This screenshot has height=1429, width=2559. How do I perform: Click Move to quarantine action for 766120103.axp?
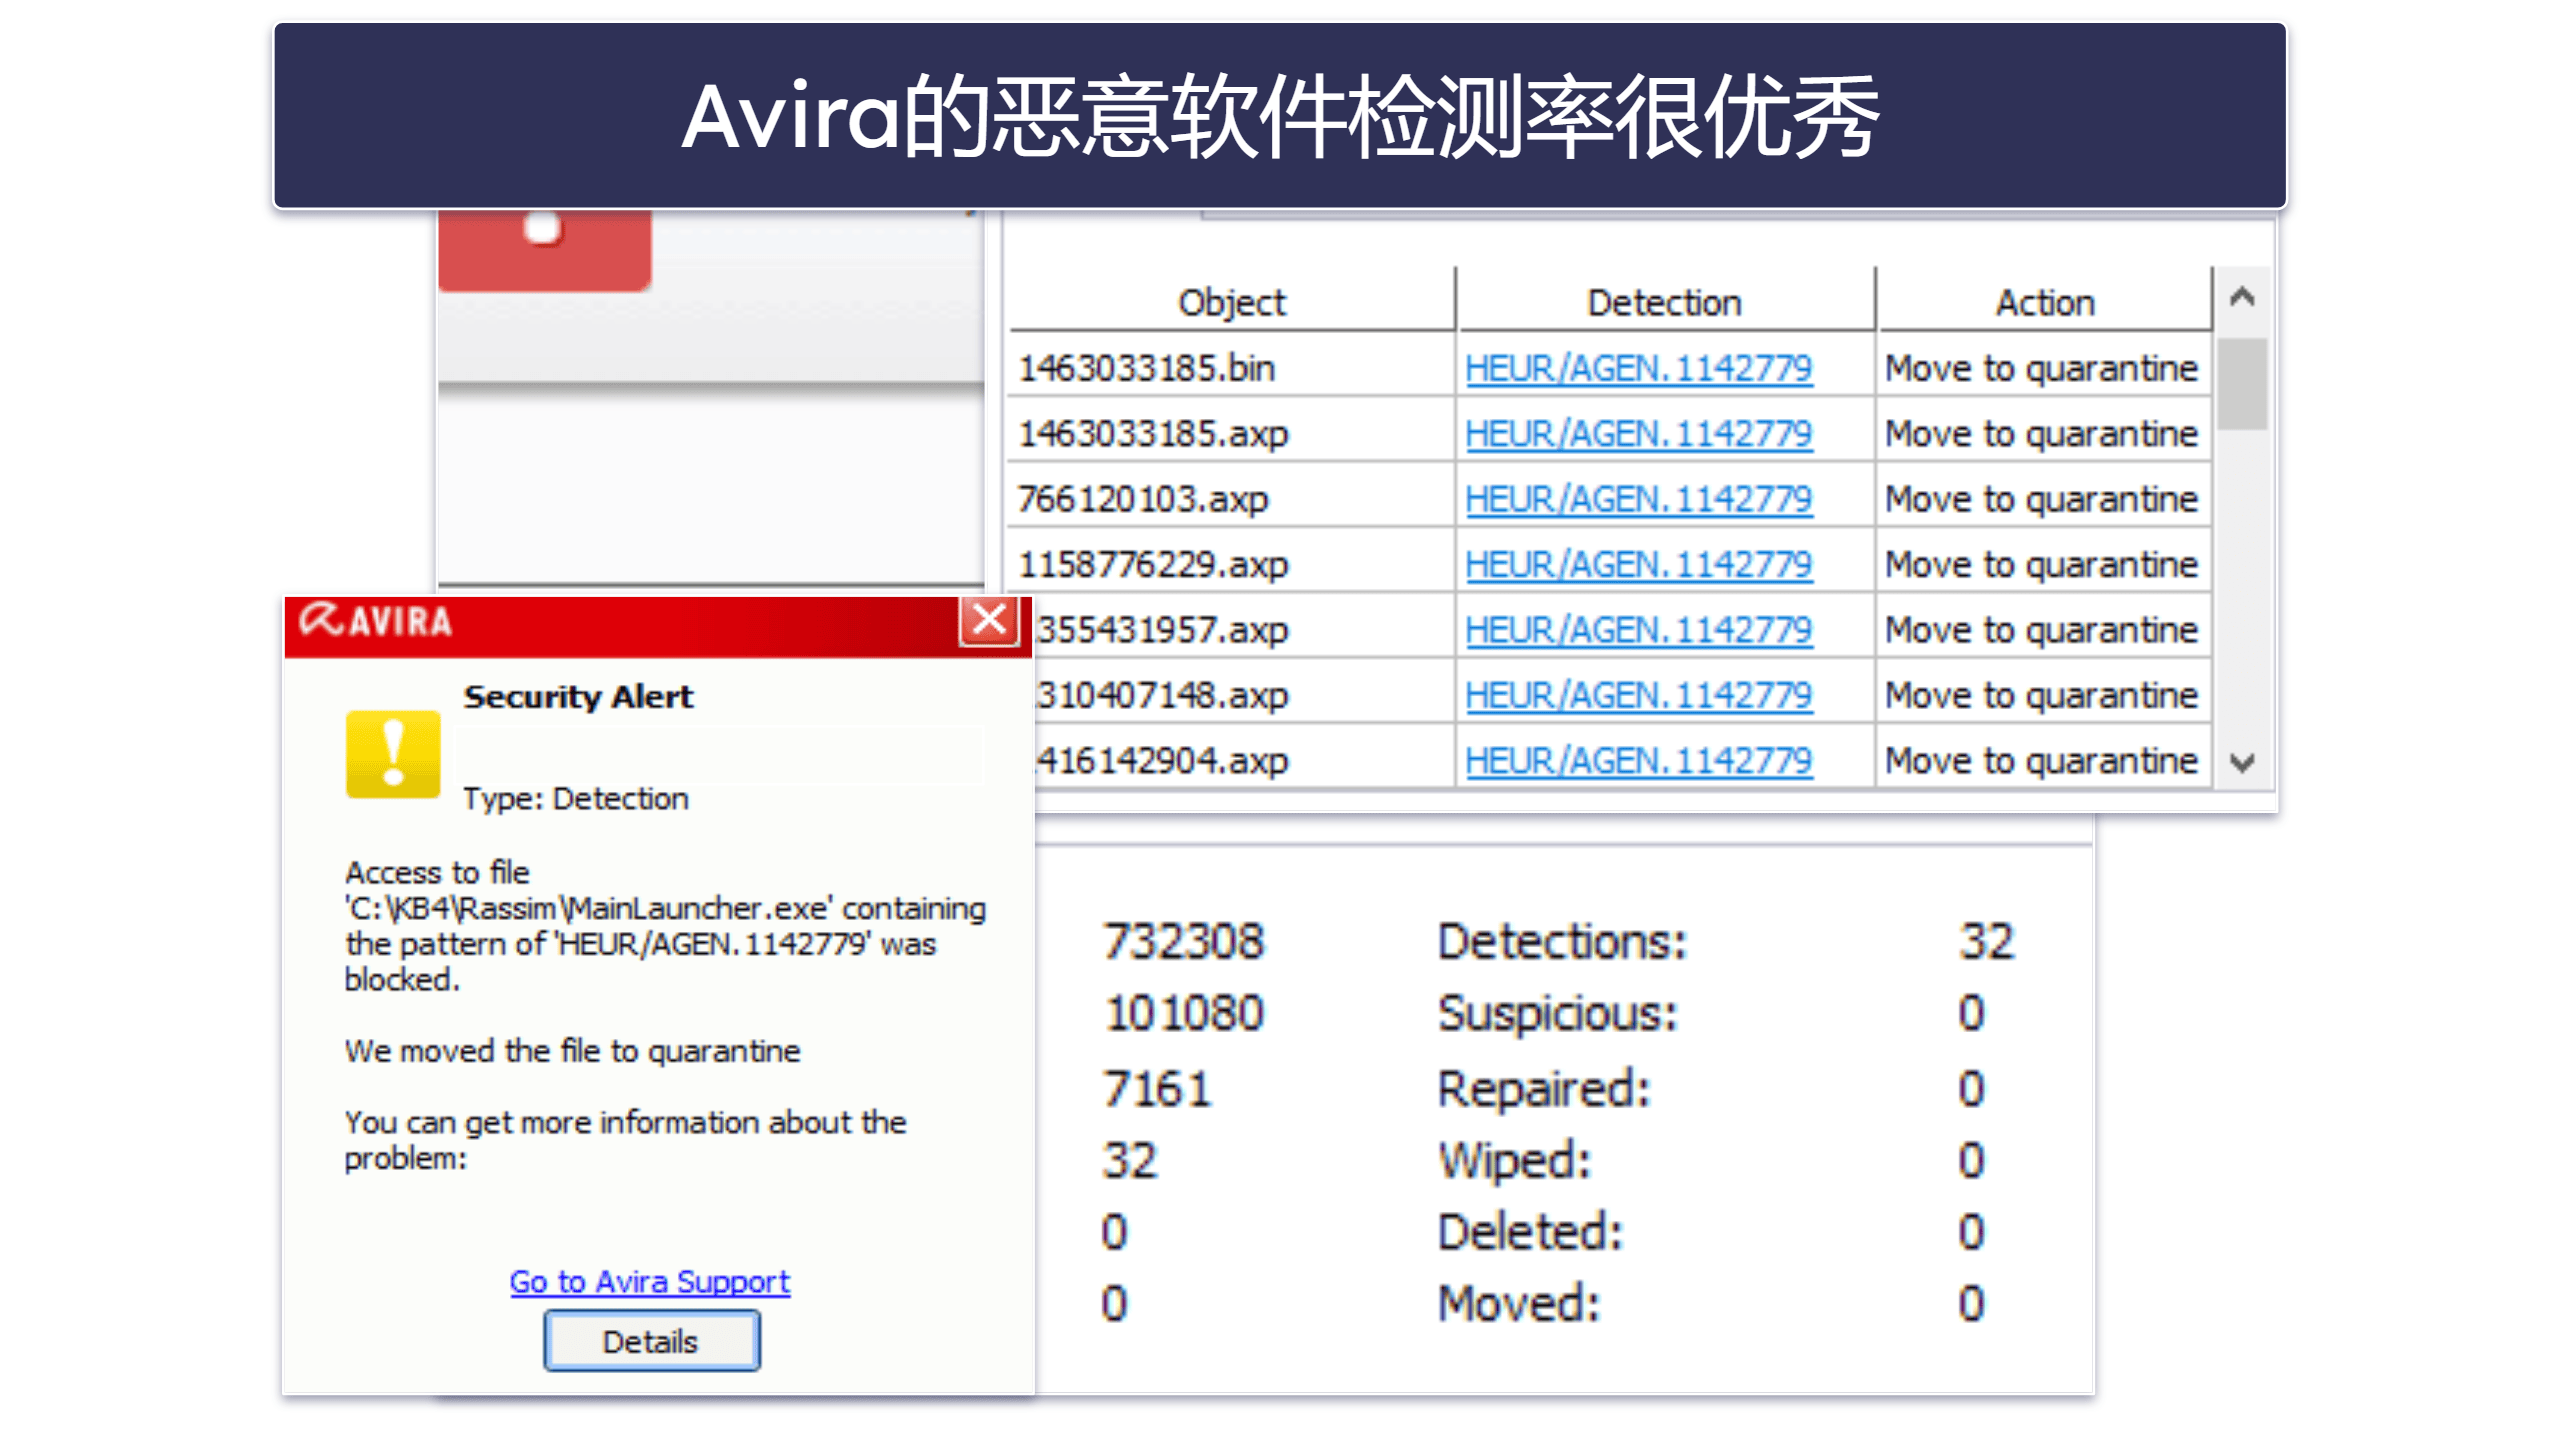[x=2040, y=498]
